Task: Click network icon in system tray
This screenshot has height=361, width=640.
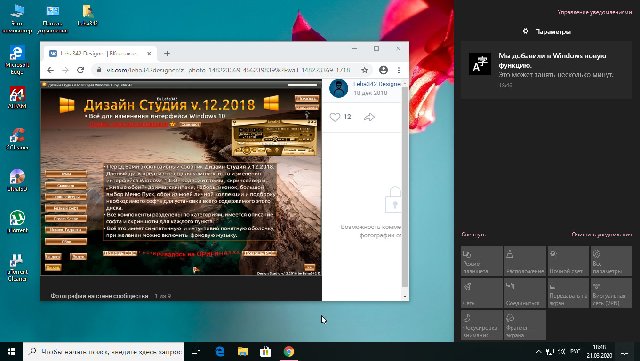Action: point(550,352)
